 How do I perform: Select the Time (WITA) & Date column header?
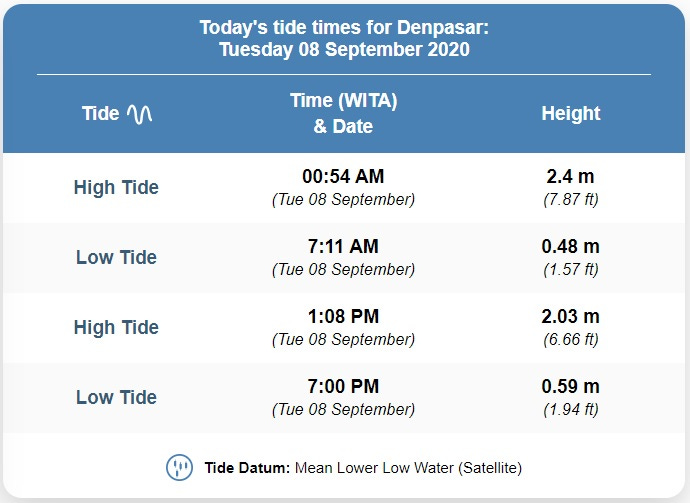(343, 113)
